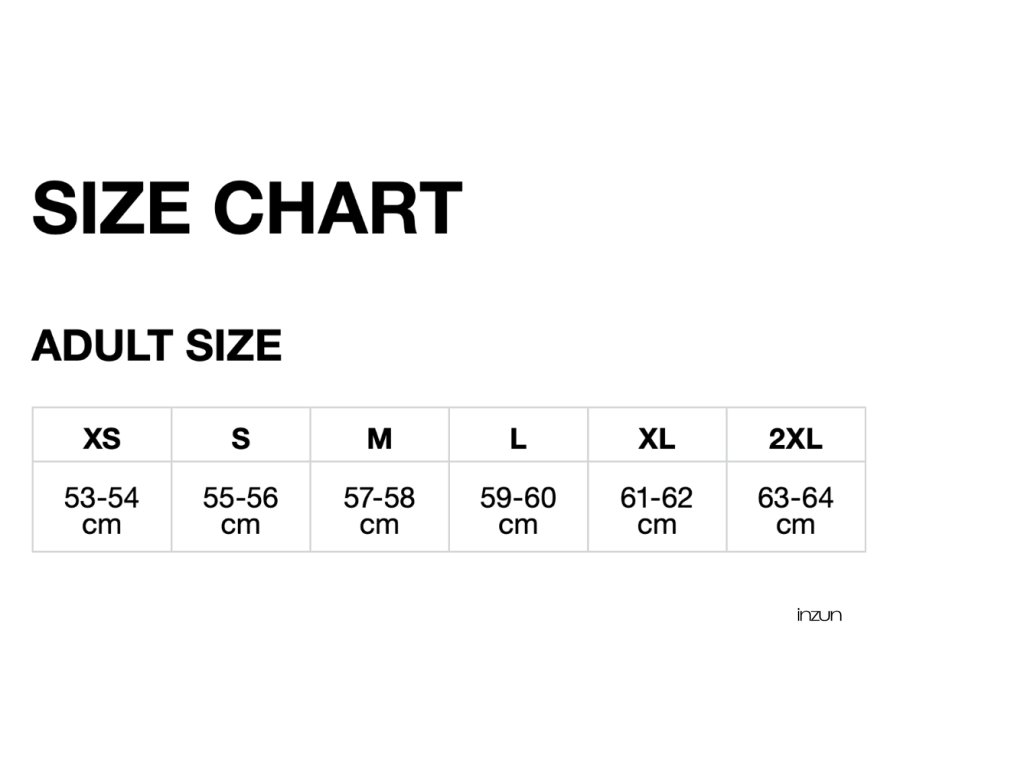Image resolution: width=1024 pixels, height=768 pixels.
Task: Click the 59-60 measurement range text
Action: pyautogui.click(x=518, y=497)
